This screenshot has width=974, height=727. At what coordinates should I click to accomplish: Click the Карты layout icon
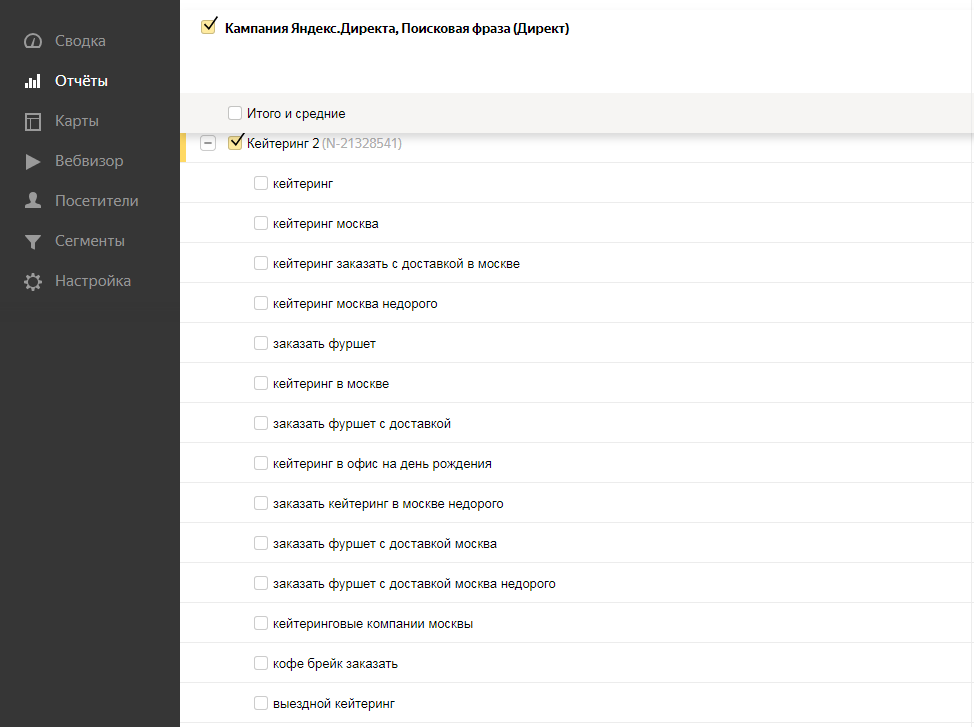33,121
